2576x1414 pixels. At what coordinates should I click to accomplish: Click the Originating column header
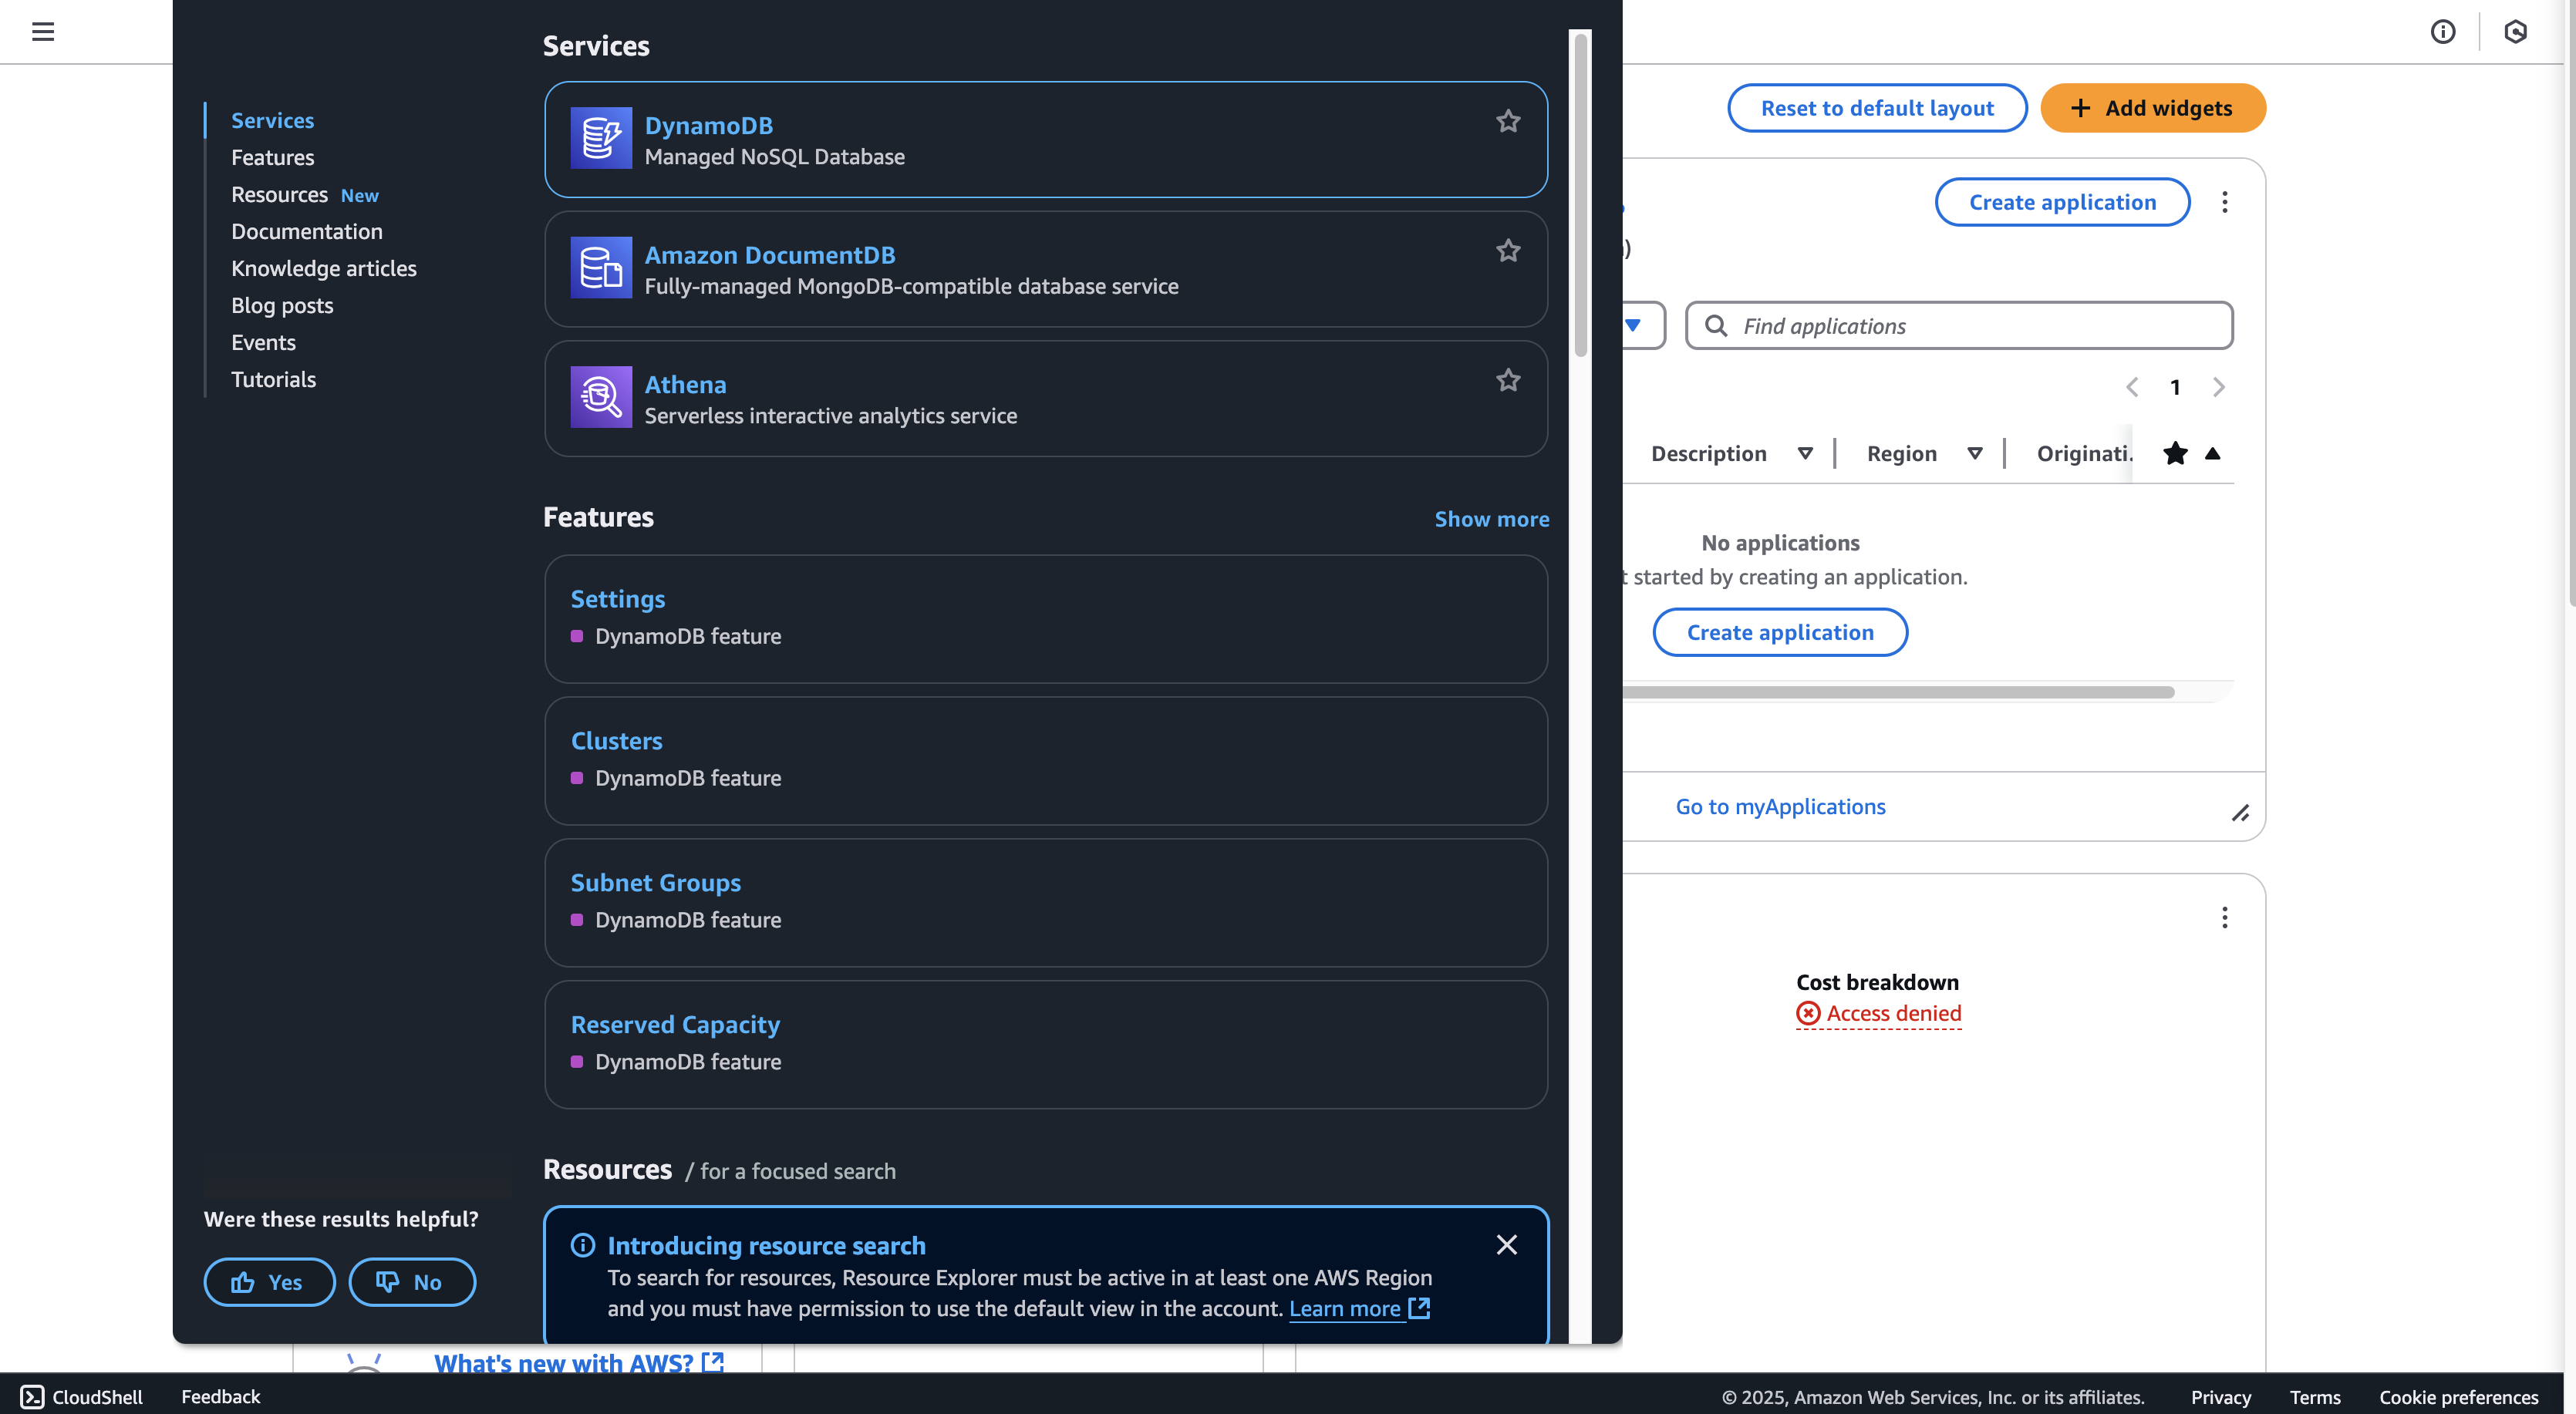(2084, 454)
